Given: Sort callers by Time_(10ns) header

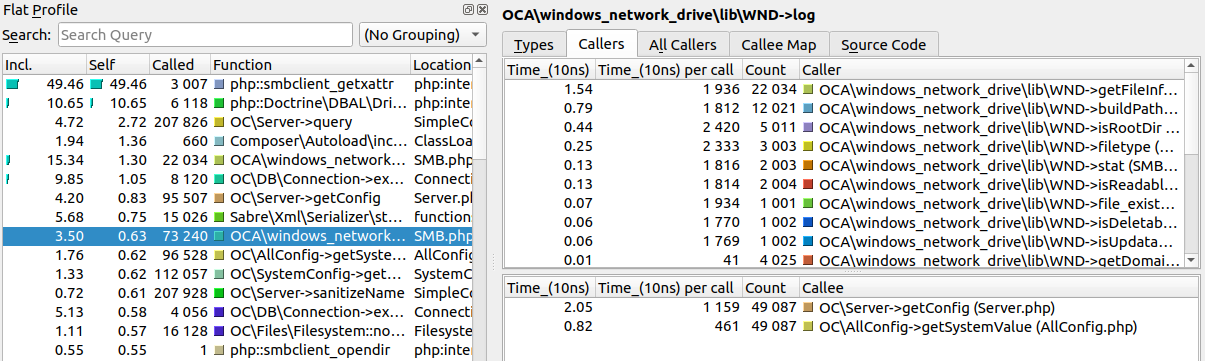Looking at the screenshot, I should [x=550, y=70].
